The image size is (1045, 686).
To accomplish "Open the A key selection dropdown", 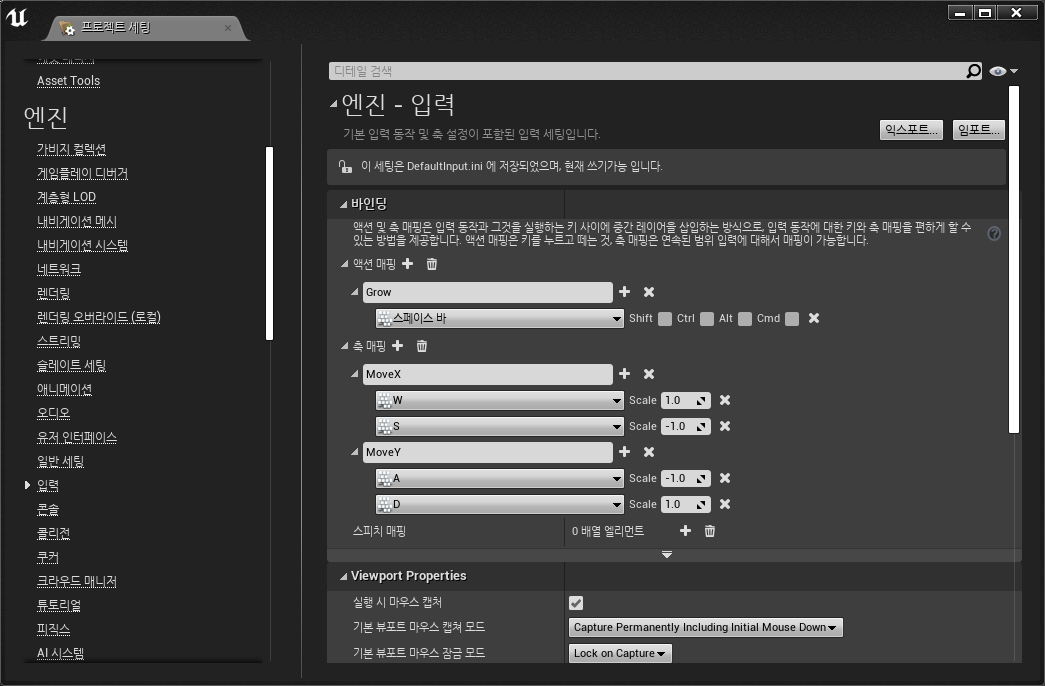I will click(500, 479).
